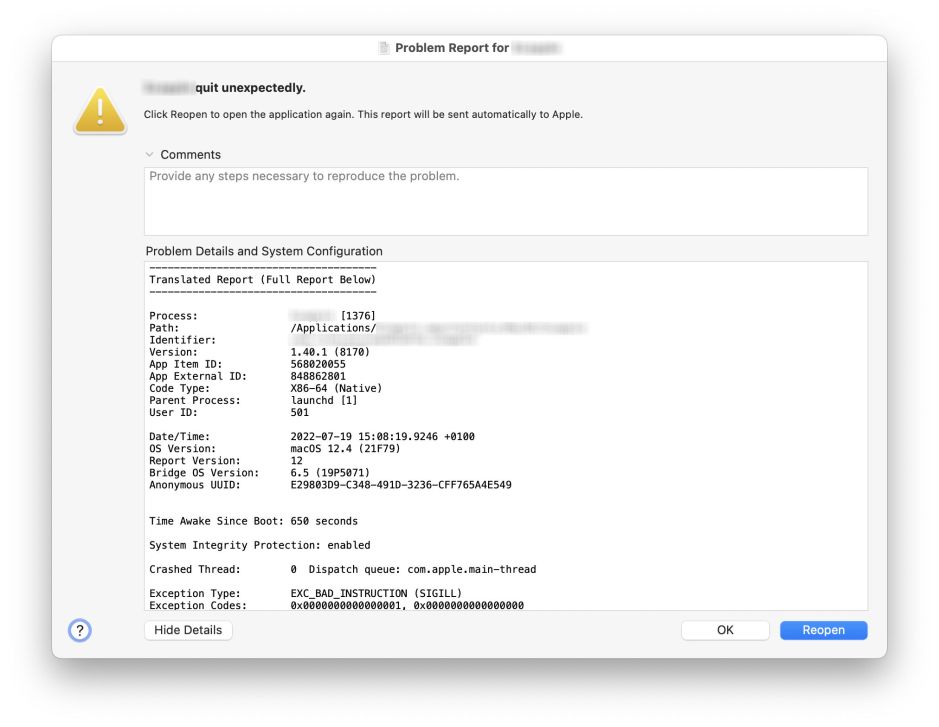Click the yellow warning triangle icon
This screenshot has width=939, height=727.
tap(100, 110)
